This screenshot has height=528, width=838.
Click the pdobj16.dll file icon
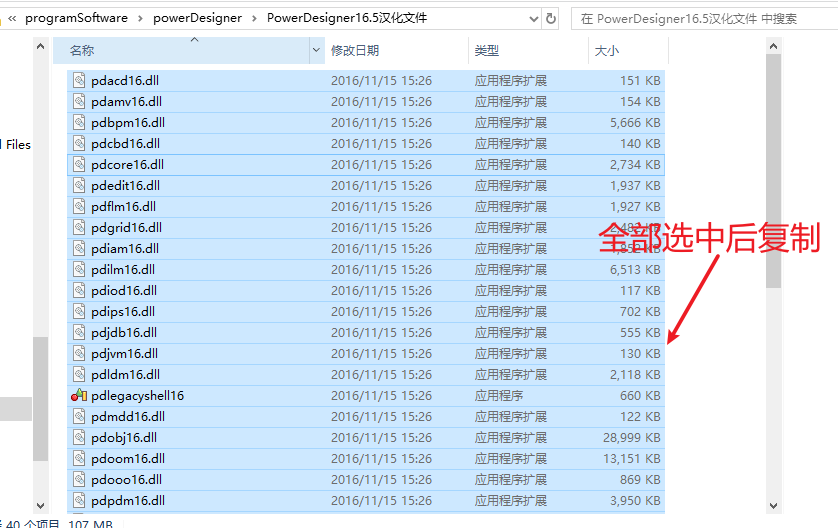79,438
